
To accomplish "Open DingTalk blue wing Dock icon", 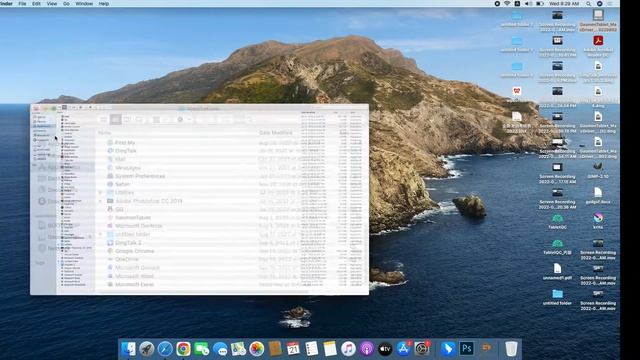I will click(x=448, y=349).
